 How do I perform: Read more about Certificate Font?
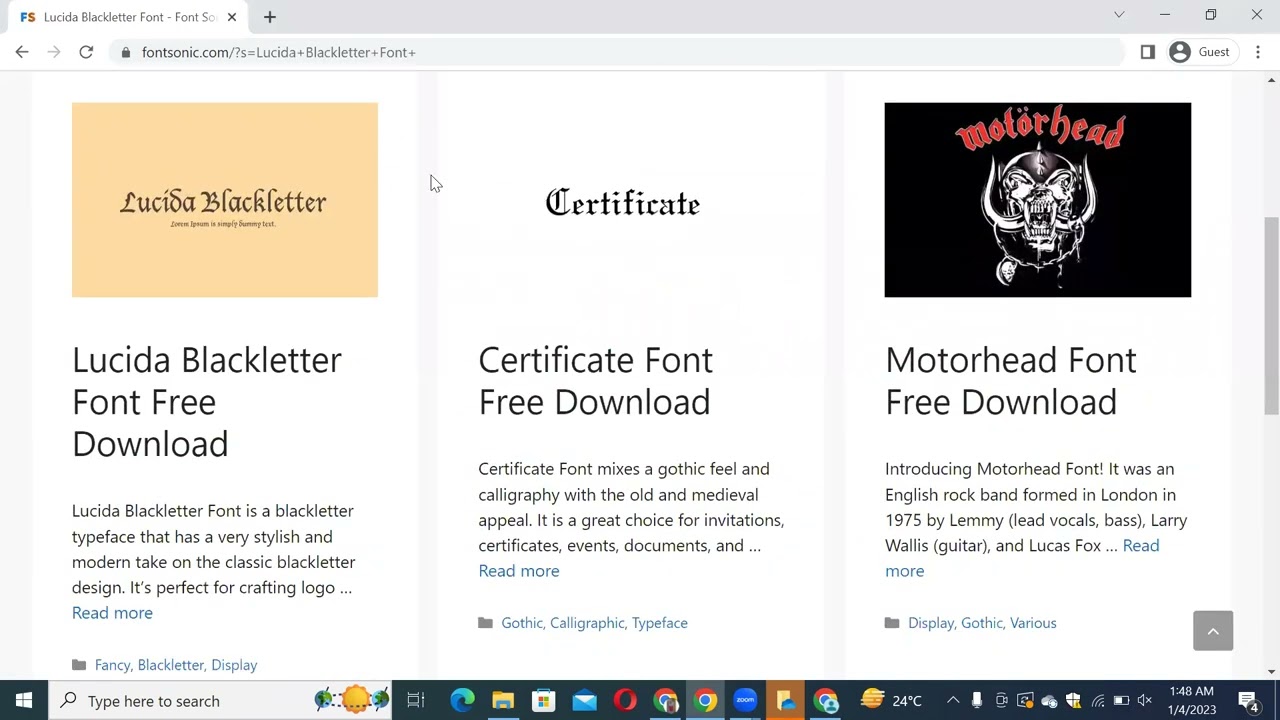coord(519,570)
